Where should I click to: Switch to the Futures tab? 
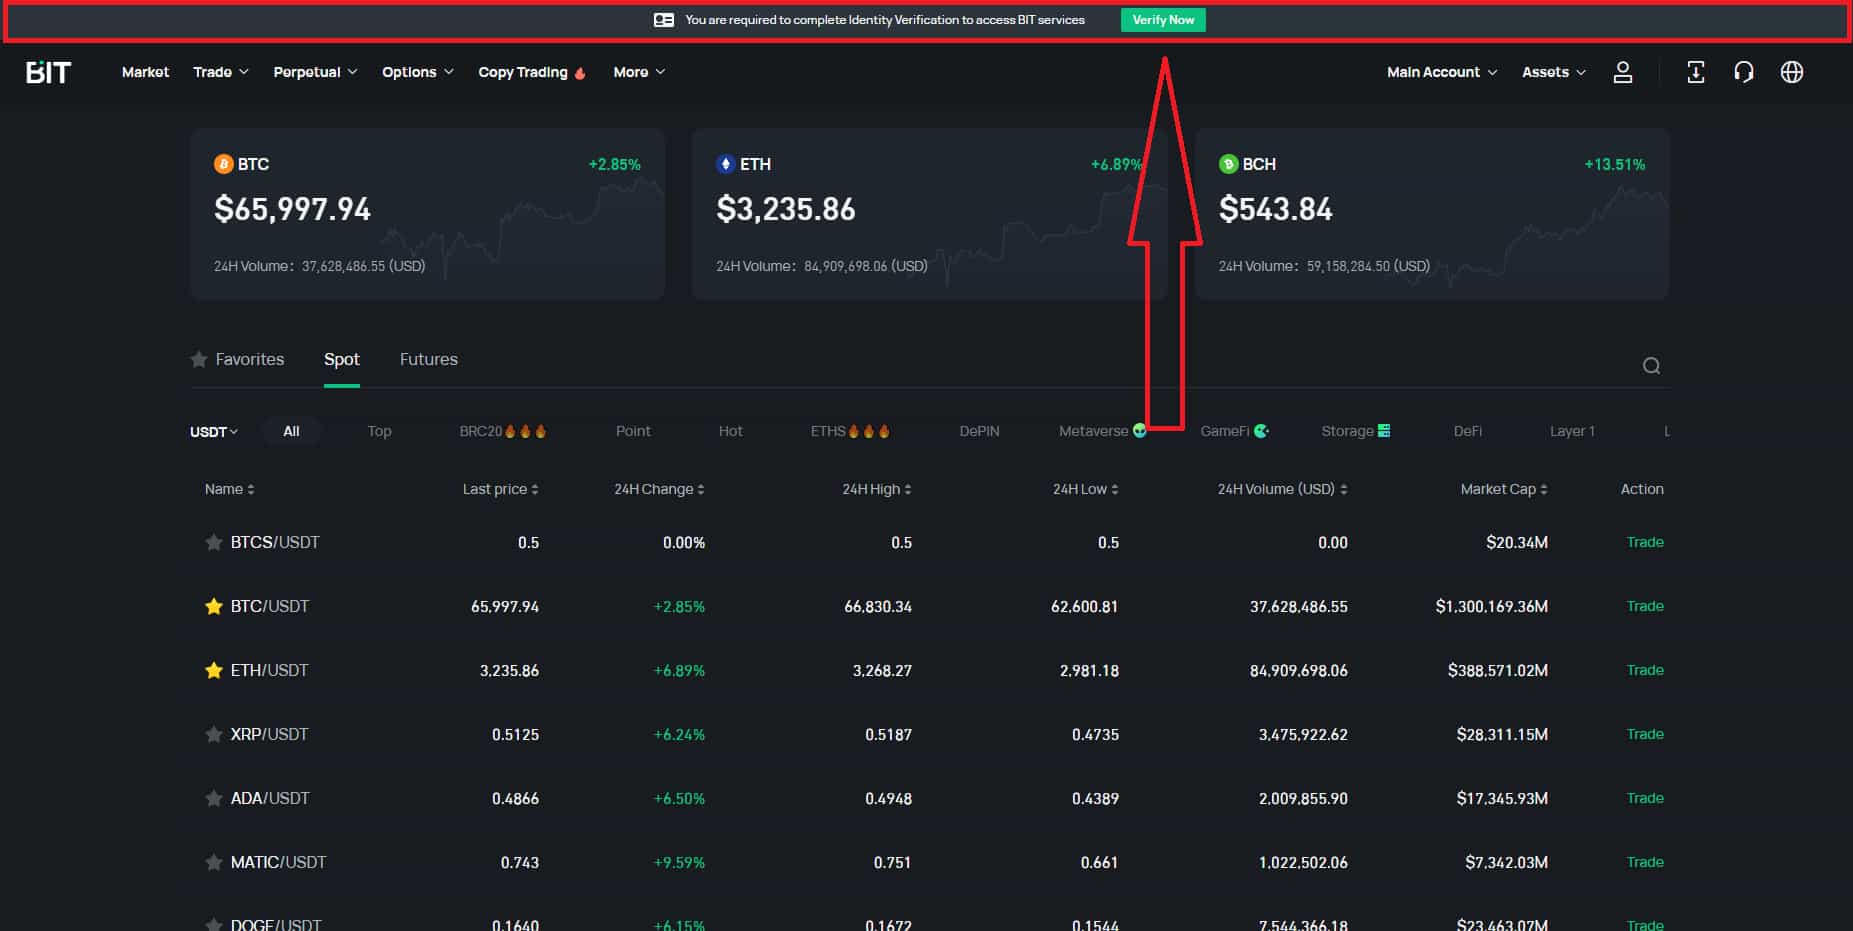428,359
